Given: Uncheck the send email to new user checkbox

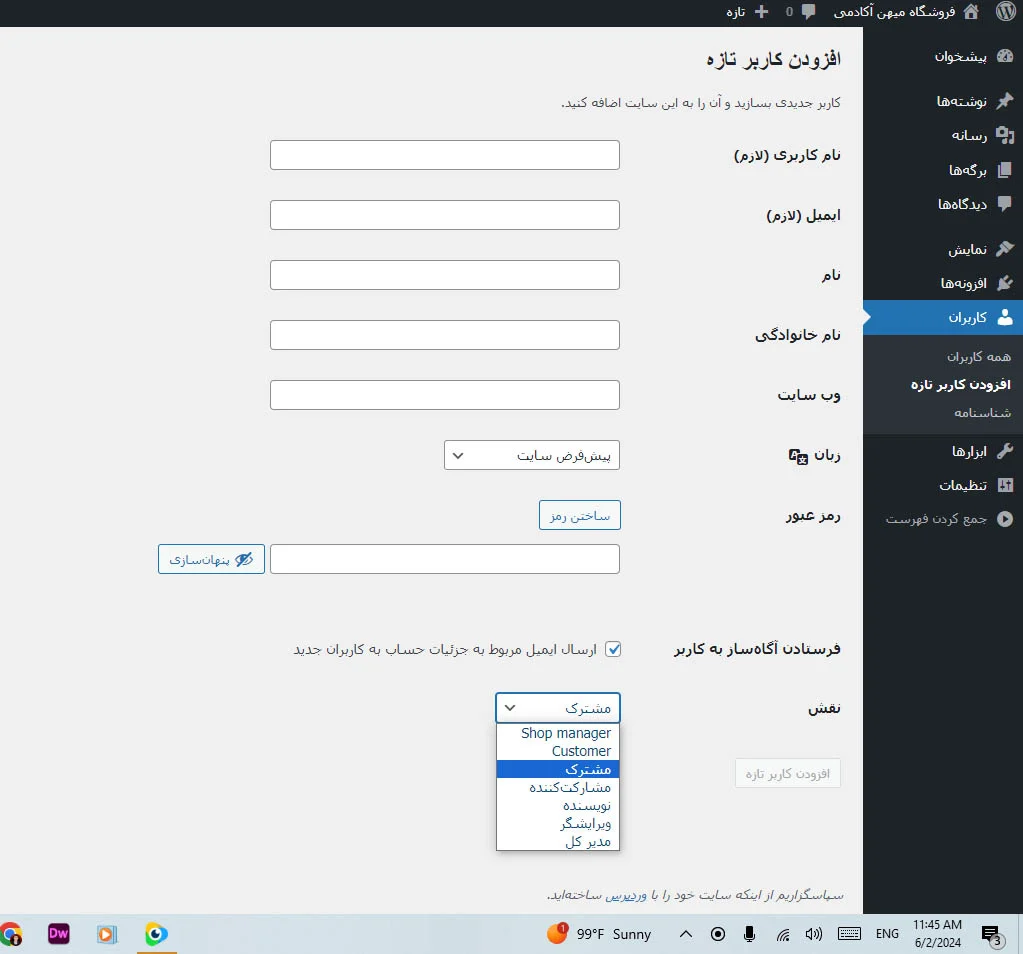Looking at the screenshot, I should click(613, 648).
